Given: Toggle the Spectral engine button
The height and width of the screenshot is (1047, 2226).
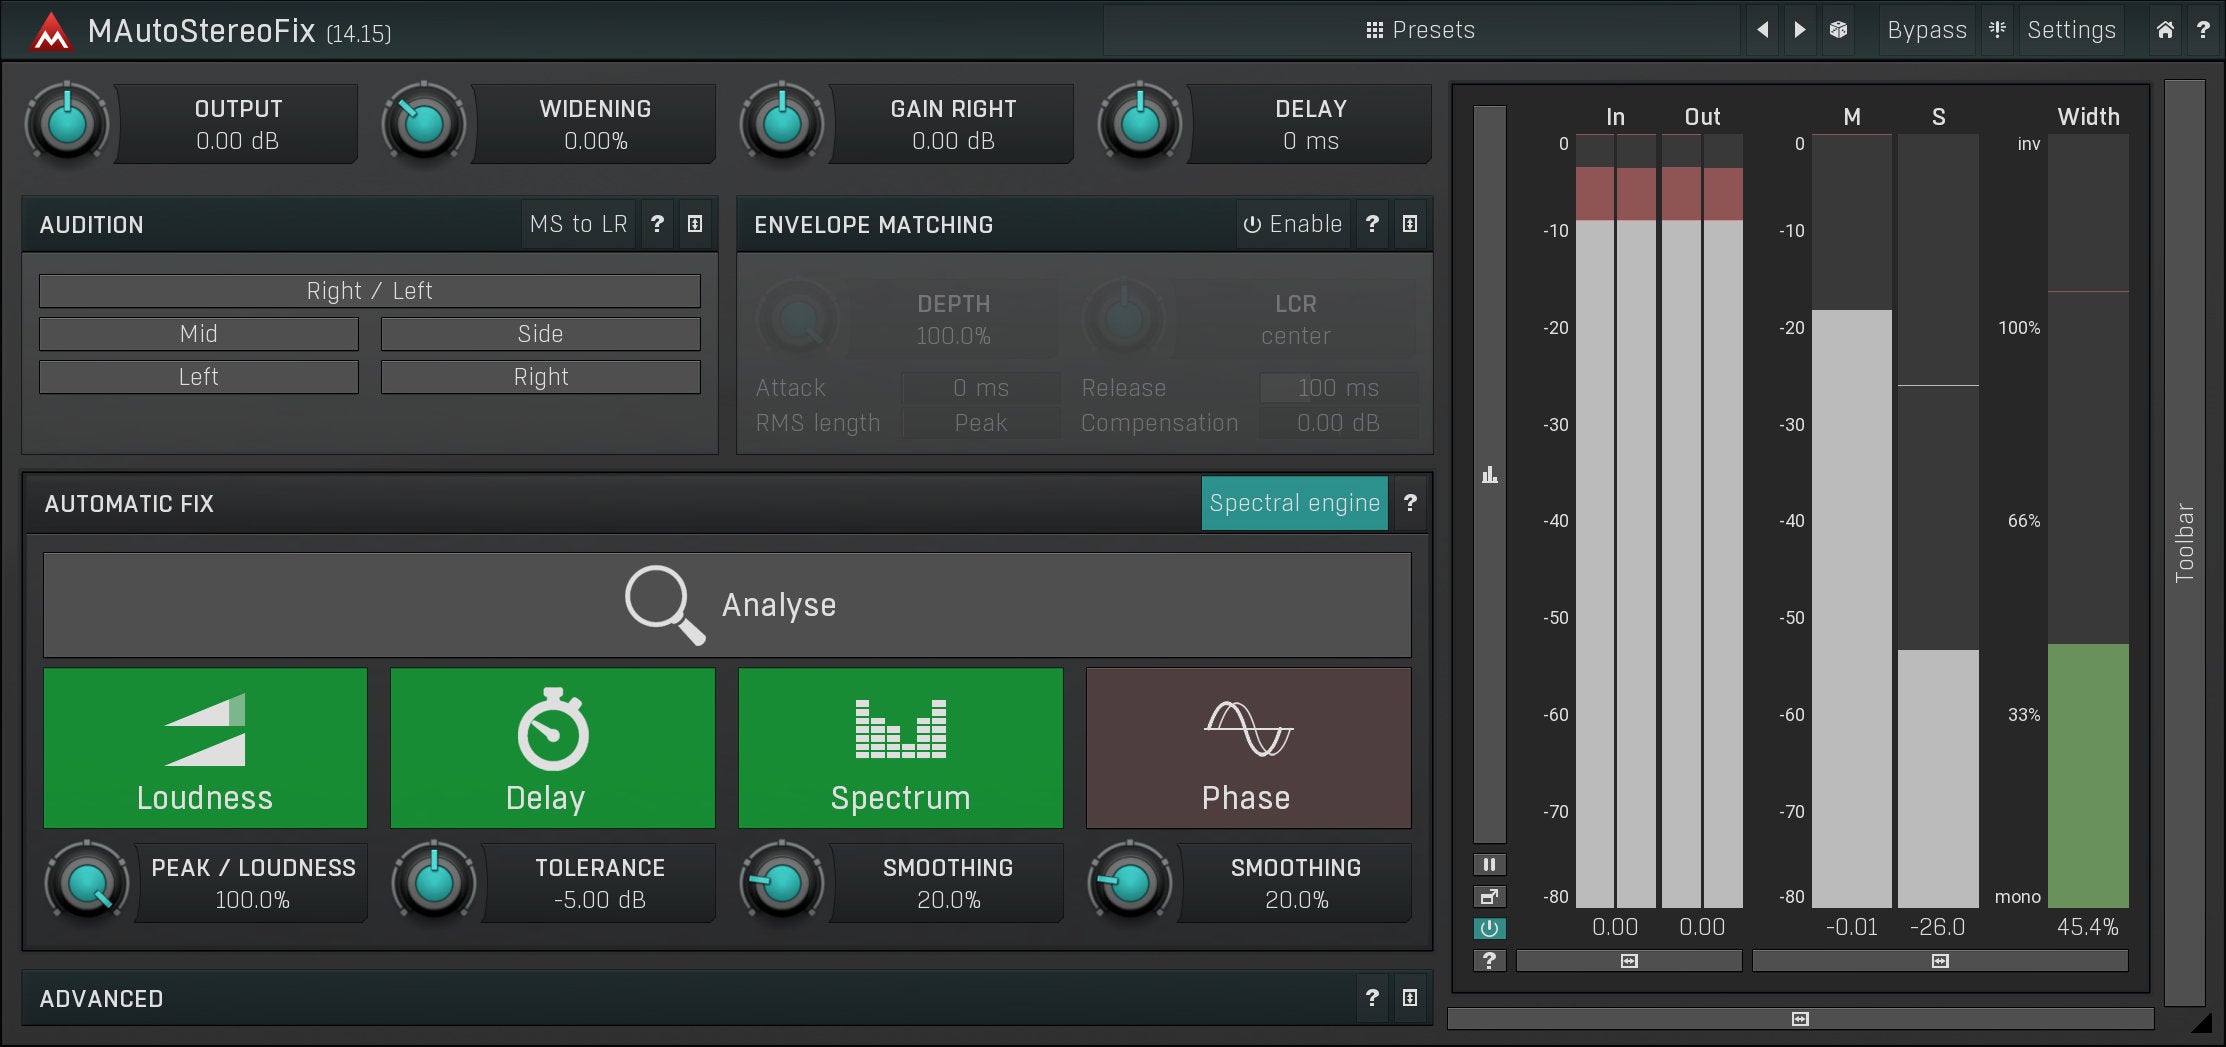Looking at the screenshot, I should tap(1294, 503).
